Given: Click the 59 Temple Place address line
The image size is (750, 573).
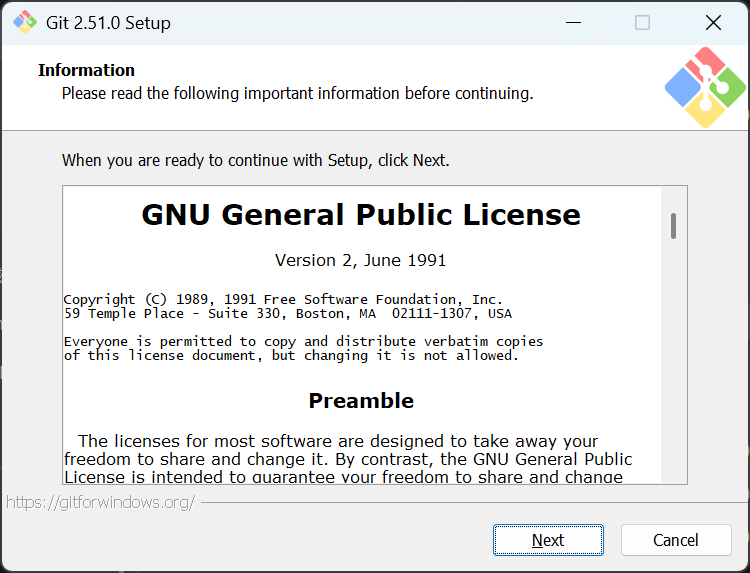Looking at the screenshot, I should click(287, 314).
